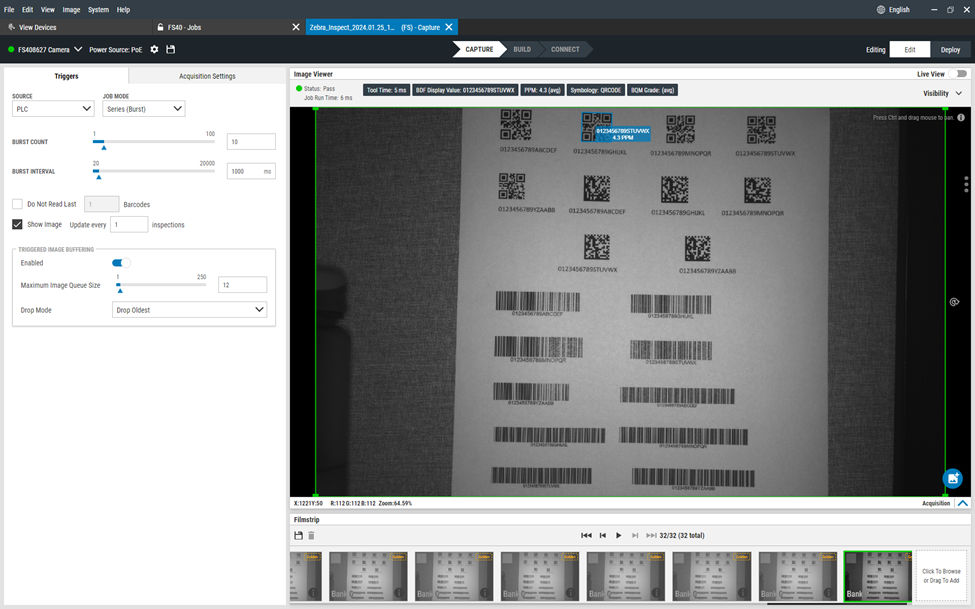
Task: Click the info icon beside pan hint
Action: click(961, 118)
